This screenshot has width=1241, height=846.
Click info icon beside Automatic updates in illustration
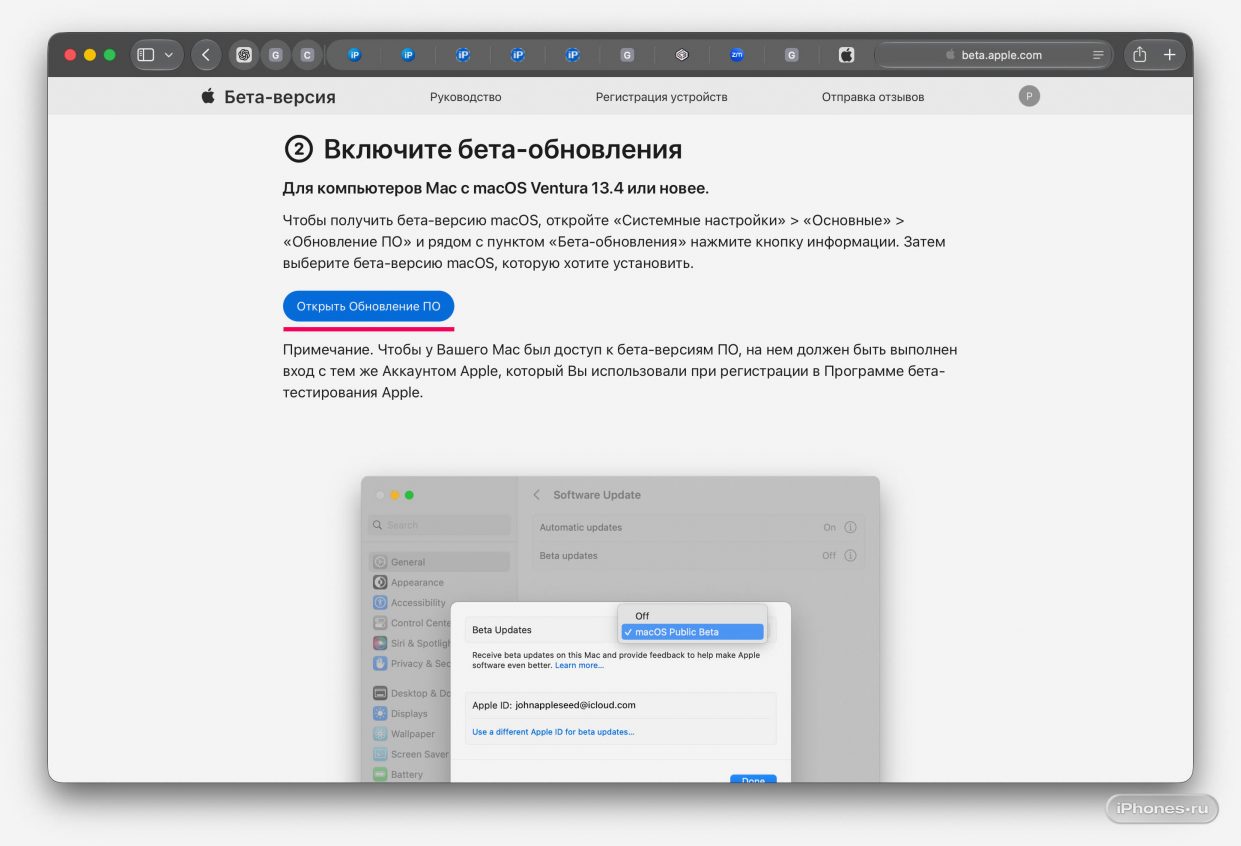click(850, 527)
